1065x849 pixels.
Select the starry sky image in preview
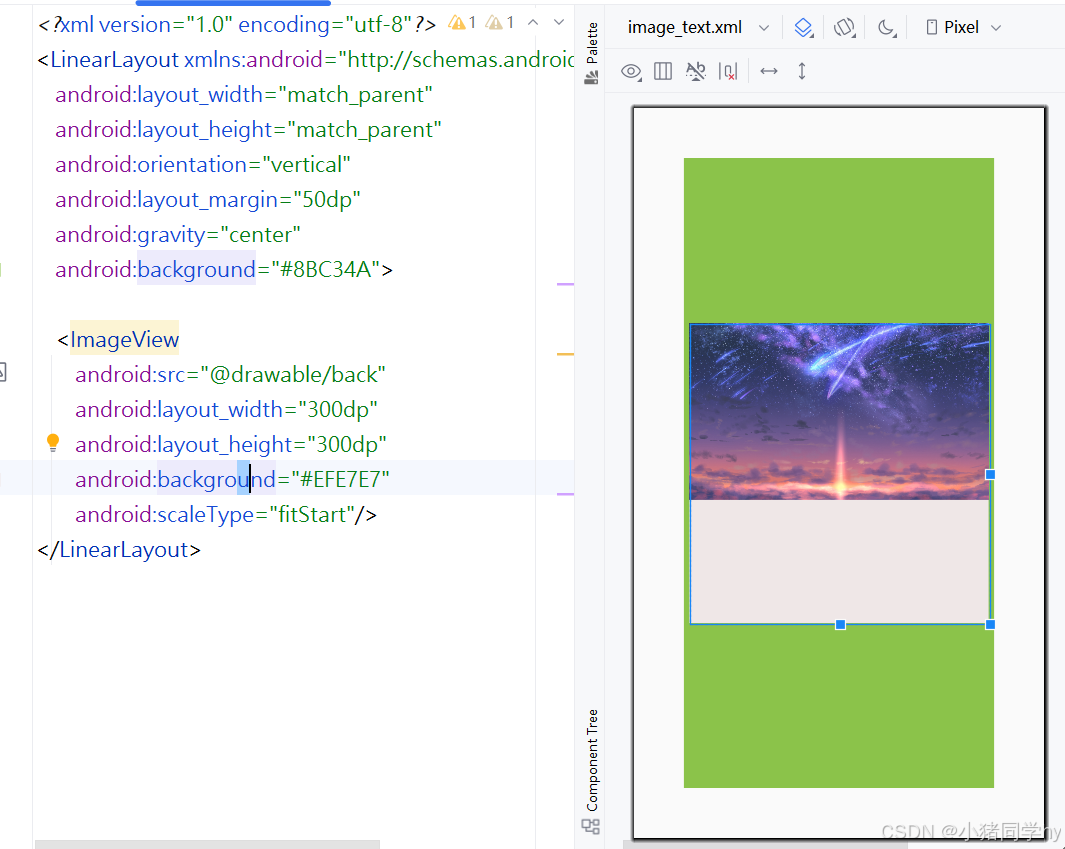(840, 412)
